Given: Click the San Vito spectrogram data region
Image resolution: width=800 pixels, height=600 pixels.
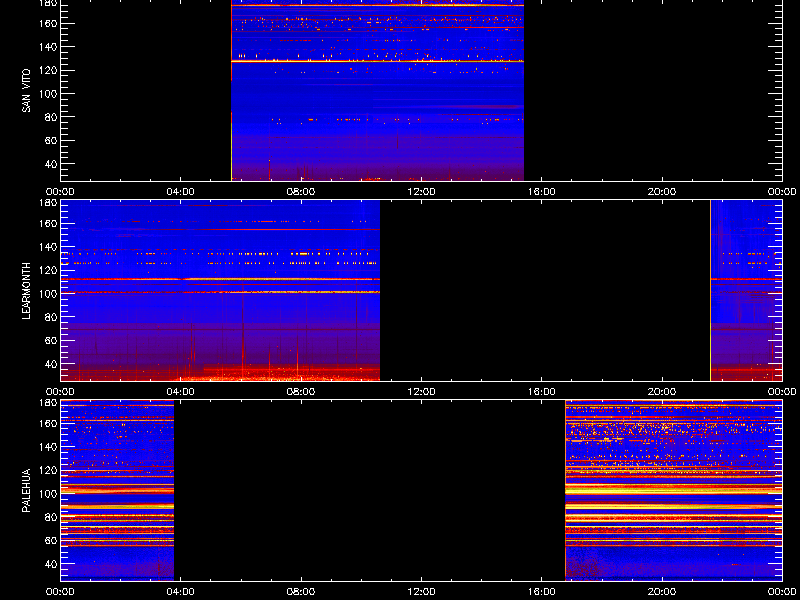Looking at the screenshot, I should (378, 90).
